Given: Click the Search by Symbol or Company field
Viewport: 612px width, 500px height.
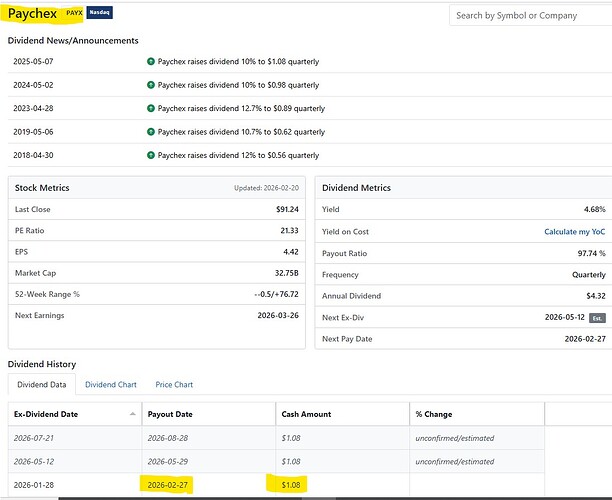Looking at the screenshot, I should [527, 16].
